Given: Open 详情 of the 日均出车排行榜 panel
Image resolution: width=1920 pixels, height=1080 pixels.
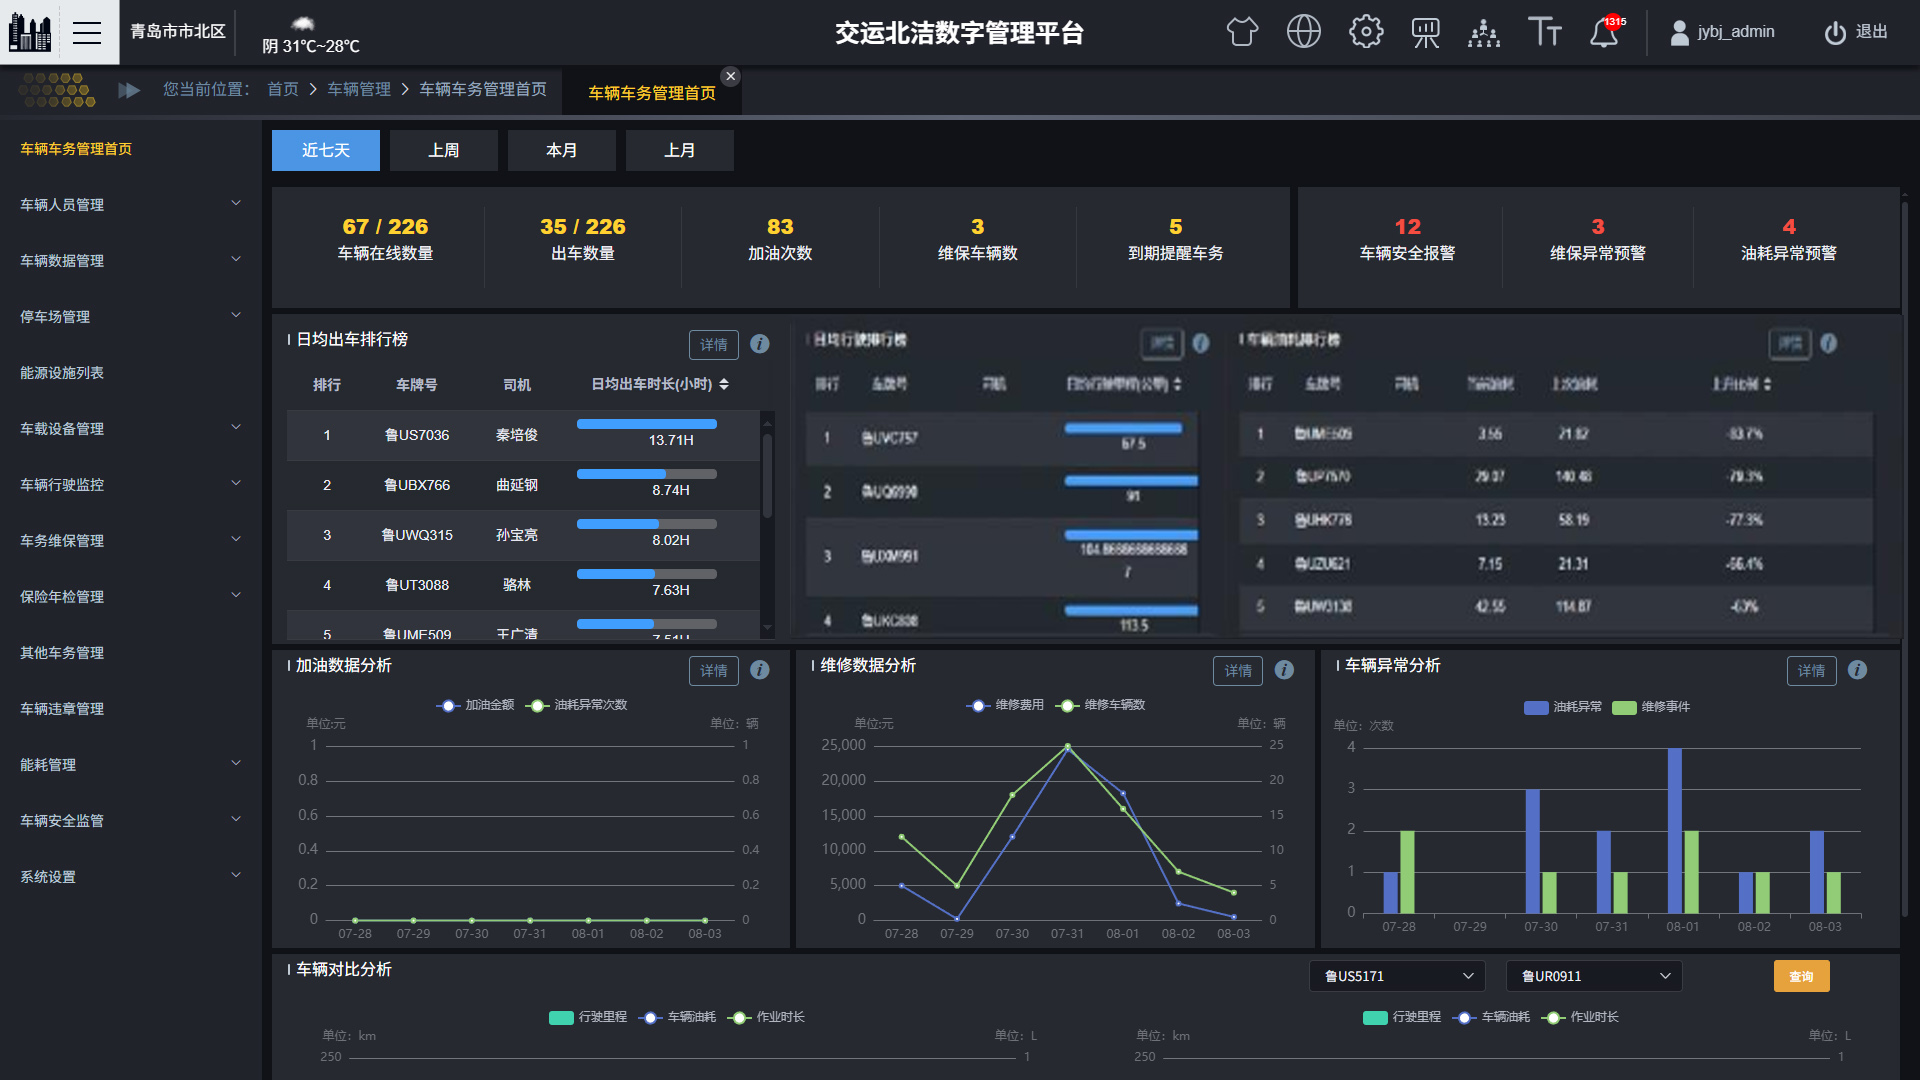Looking at the screenshot, I should point(713,344).
